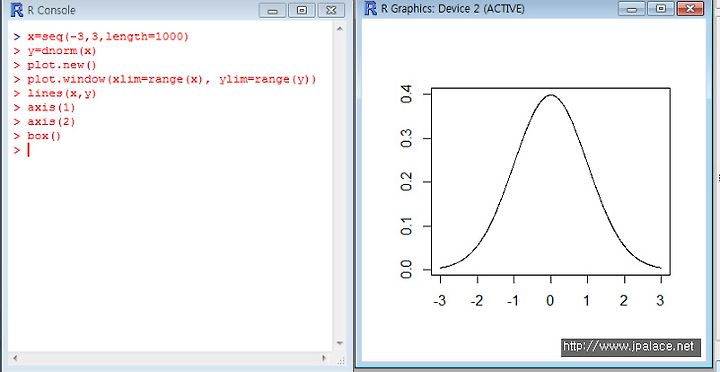Click the R Console horizontal scrollbar right arrow

[x=324, y=357]
